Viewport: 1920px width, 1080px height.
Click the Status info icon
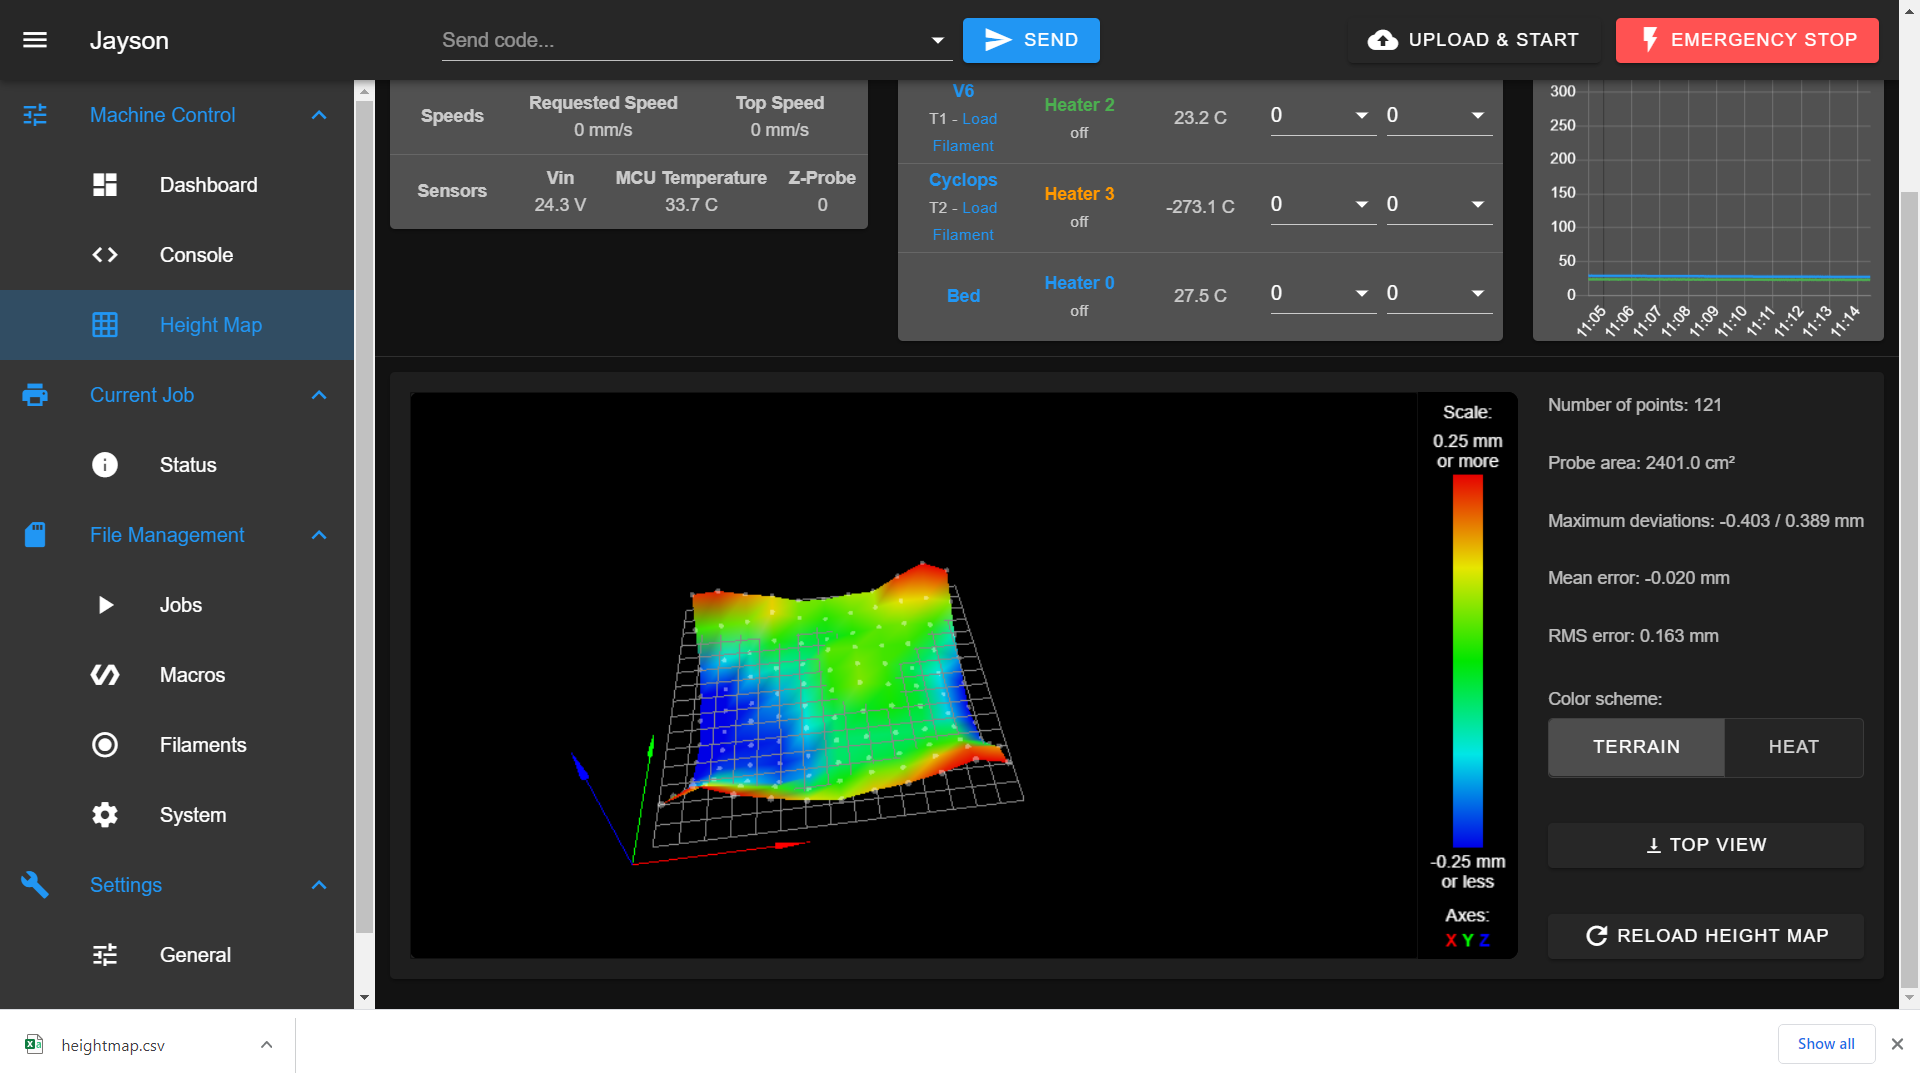105,465
